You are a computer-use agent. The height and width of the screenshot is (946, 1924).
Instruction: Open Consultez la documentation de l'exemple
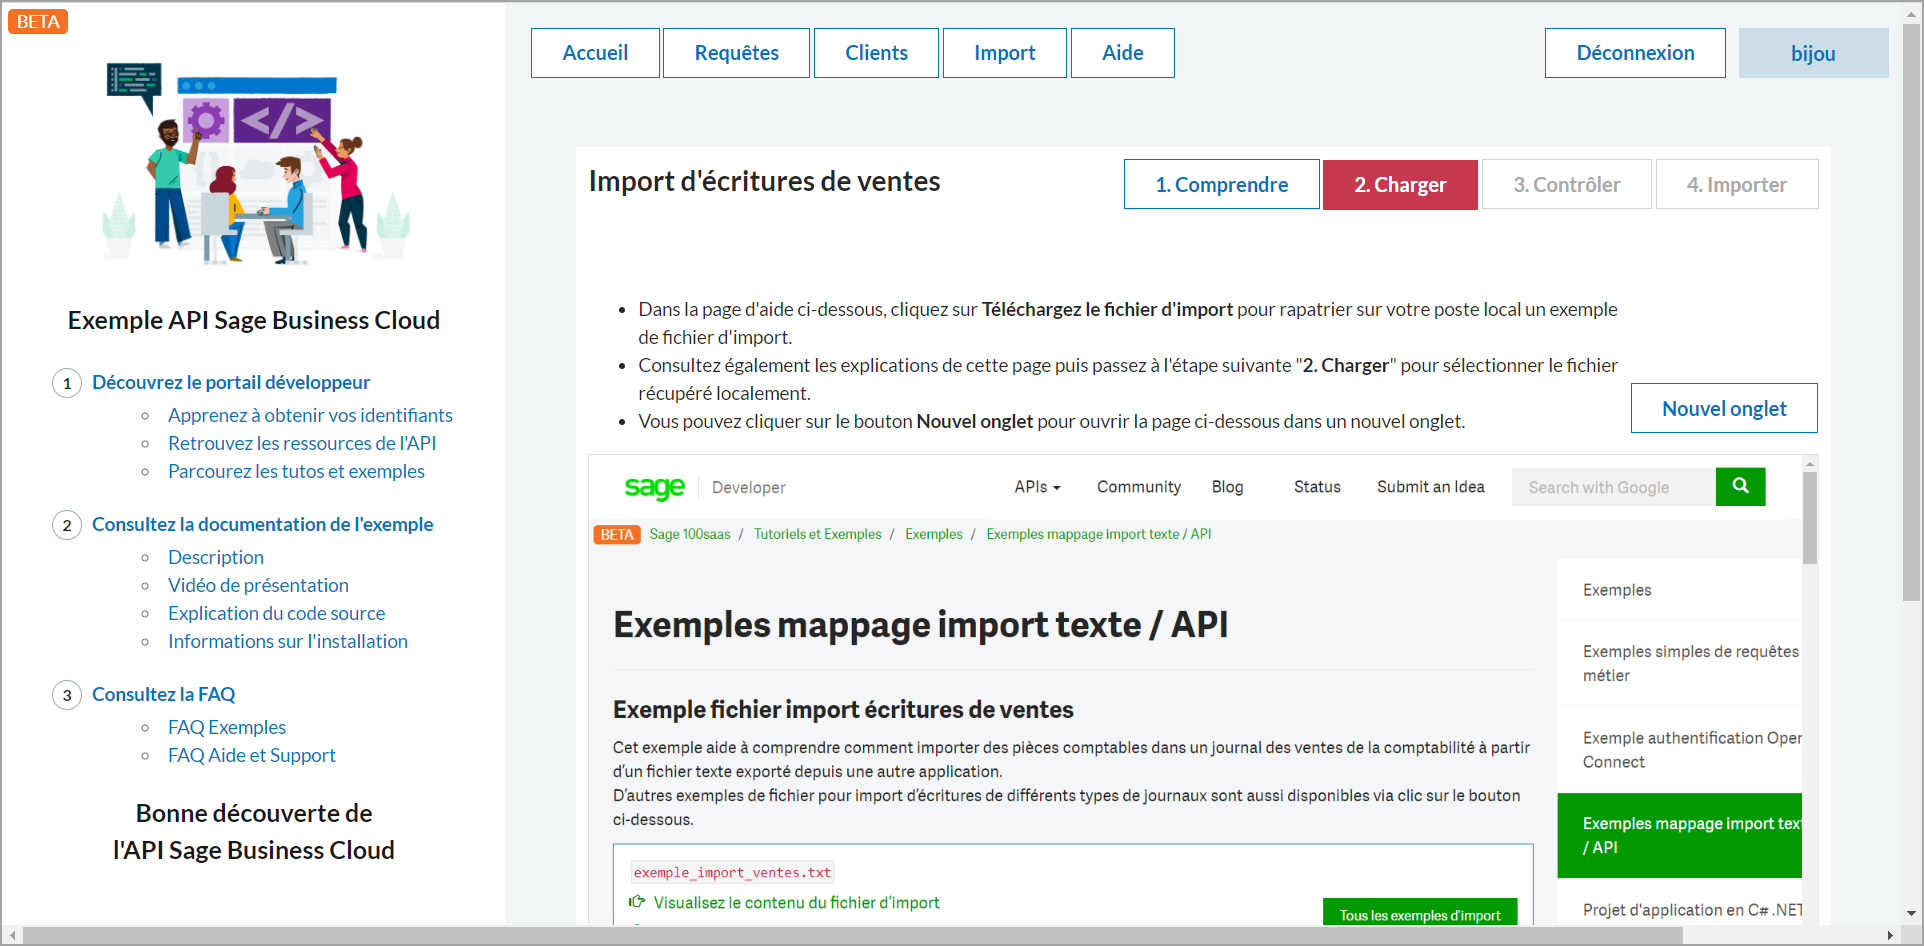tap(262, 524)
